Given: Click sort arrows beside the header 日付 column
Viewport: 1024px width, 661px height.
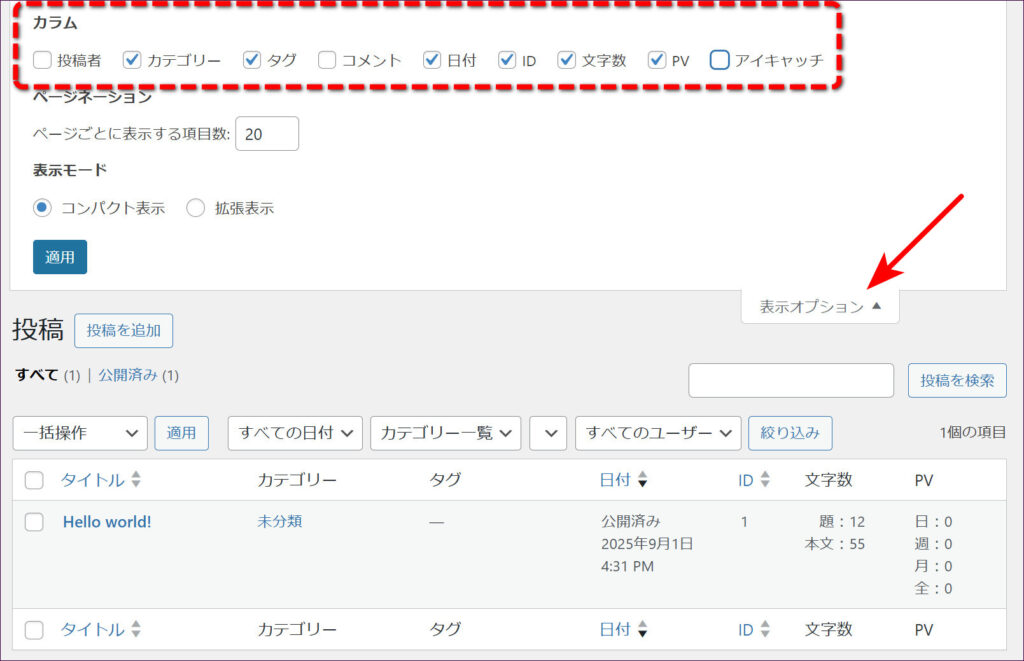Looking at the screenshot, I should click(642, 480).
